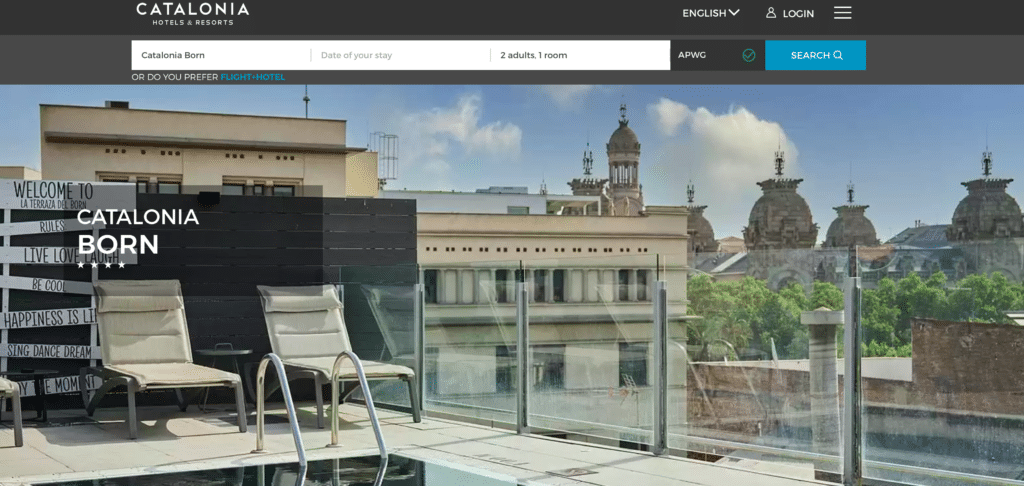
Task: Click the FLIGHT+HOTEL link
Action: click(x=253, y=77)
